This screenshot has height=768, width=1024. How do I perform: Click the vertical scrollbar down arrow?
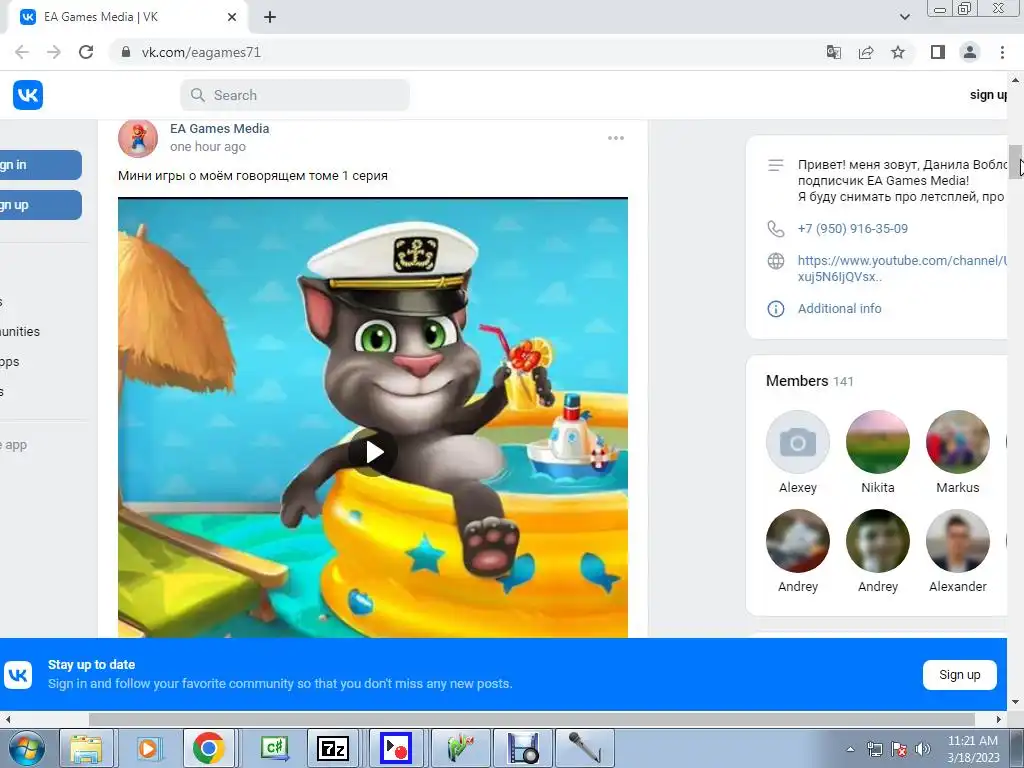[x=1015, y=703]
